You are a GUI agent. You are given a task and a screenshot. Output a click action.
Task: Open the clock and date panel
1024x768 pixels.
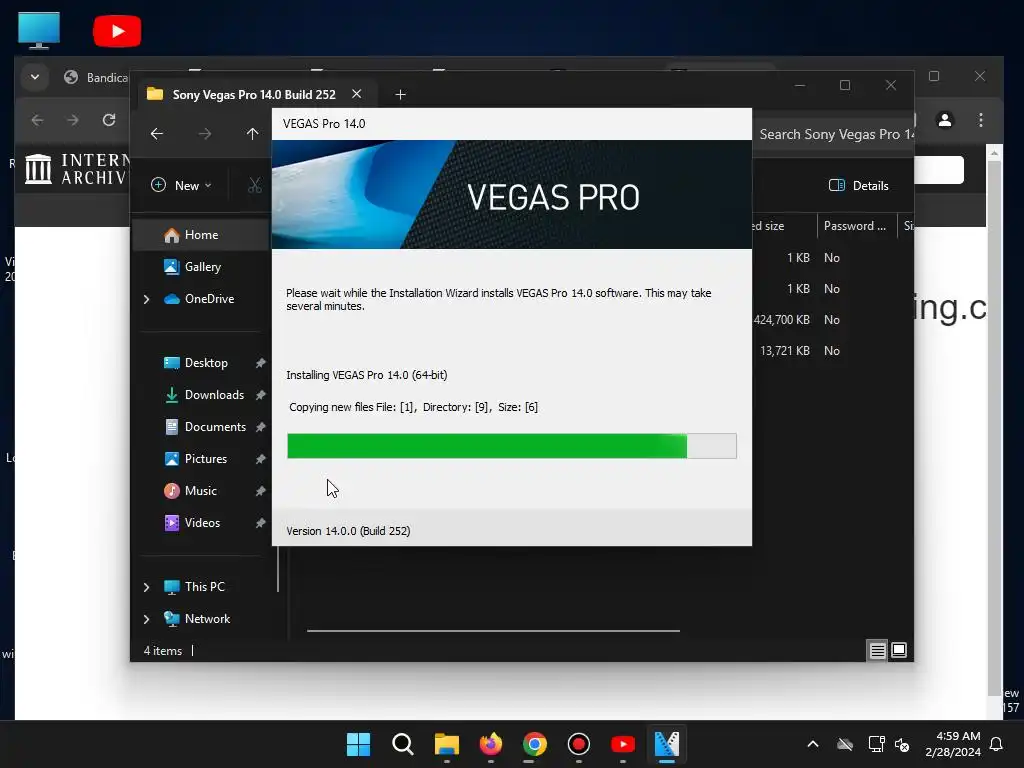tap(953, 744)
